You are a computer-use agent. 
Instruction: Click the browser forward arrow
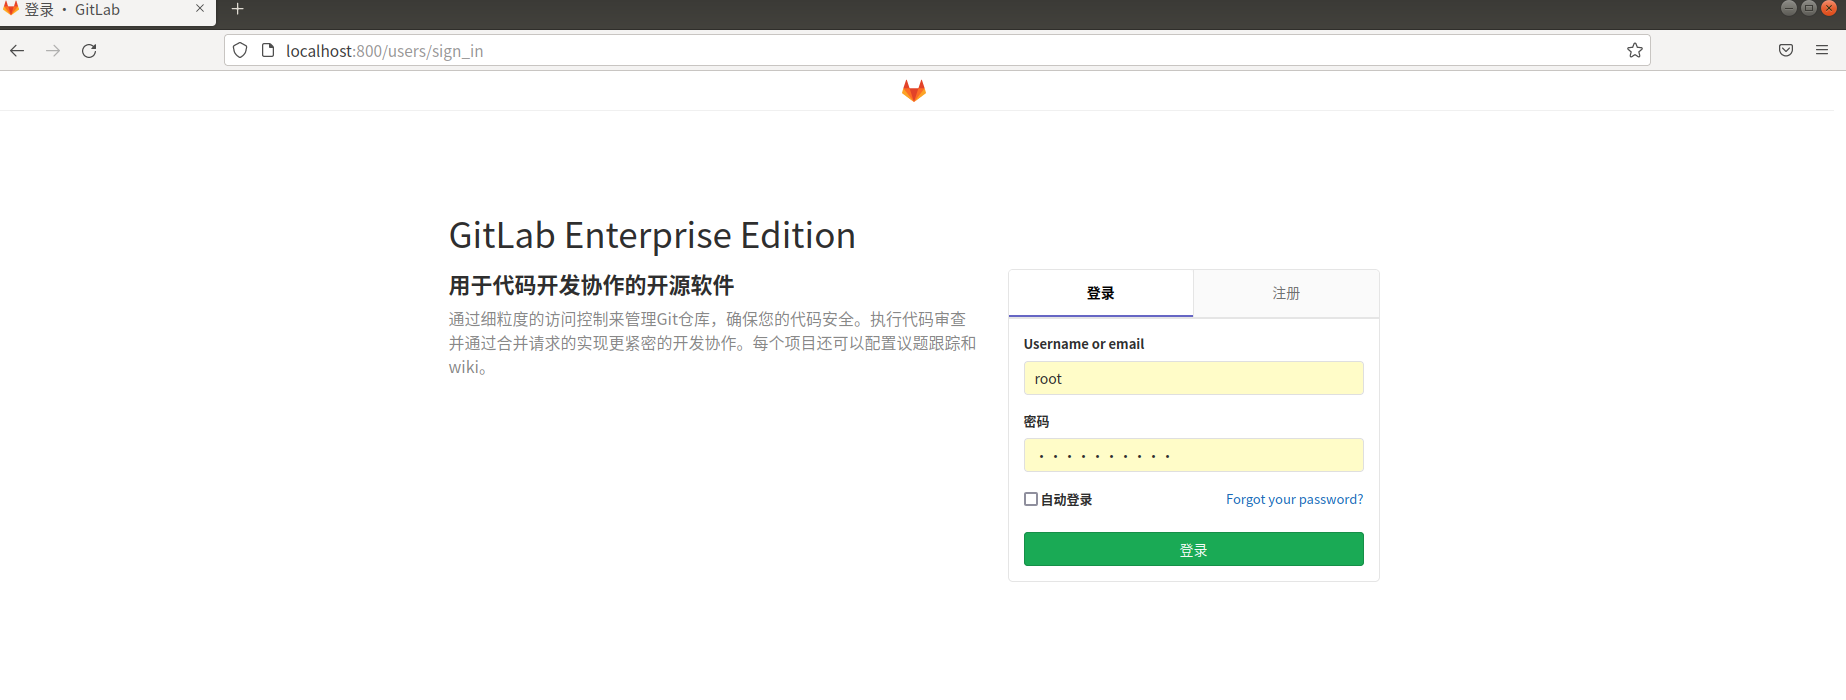[53, 51]
